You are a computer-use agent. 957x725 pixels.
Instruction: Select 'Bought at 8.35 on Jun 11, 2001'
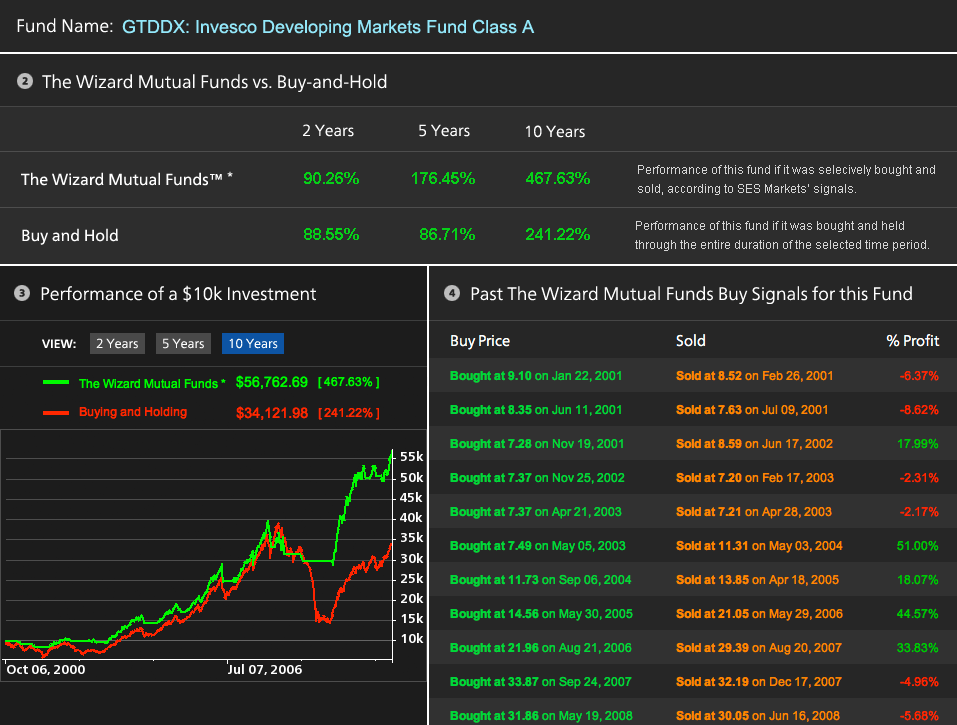click(536, 410)
